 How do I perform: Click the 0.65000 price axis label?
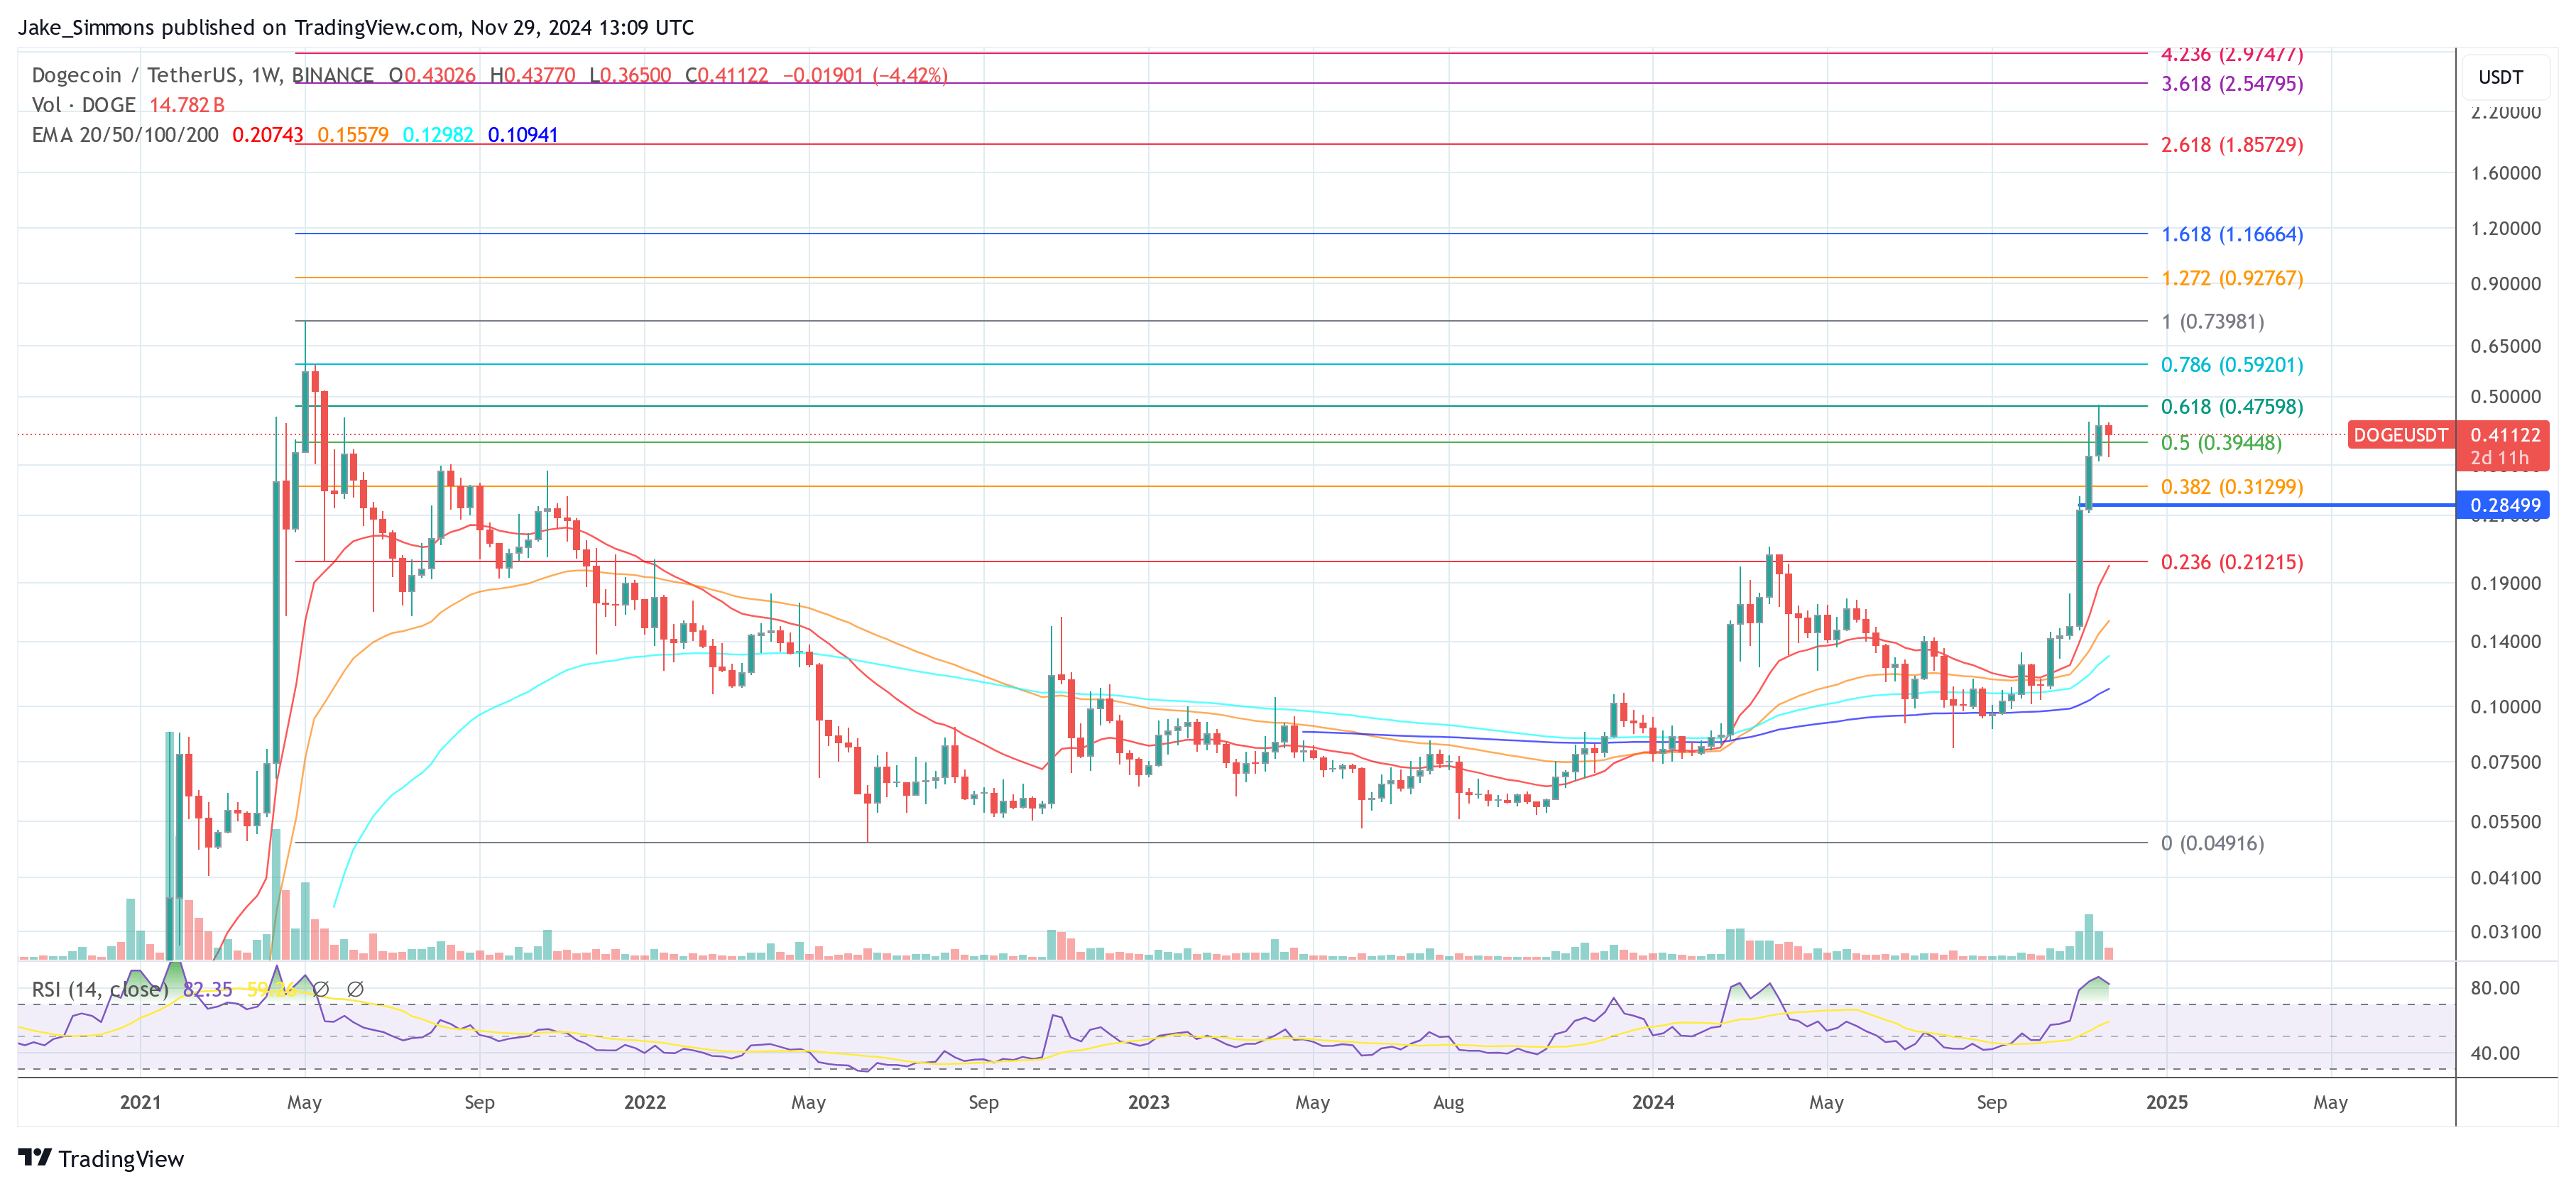coord(2505,346)
